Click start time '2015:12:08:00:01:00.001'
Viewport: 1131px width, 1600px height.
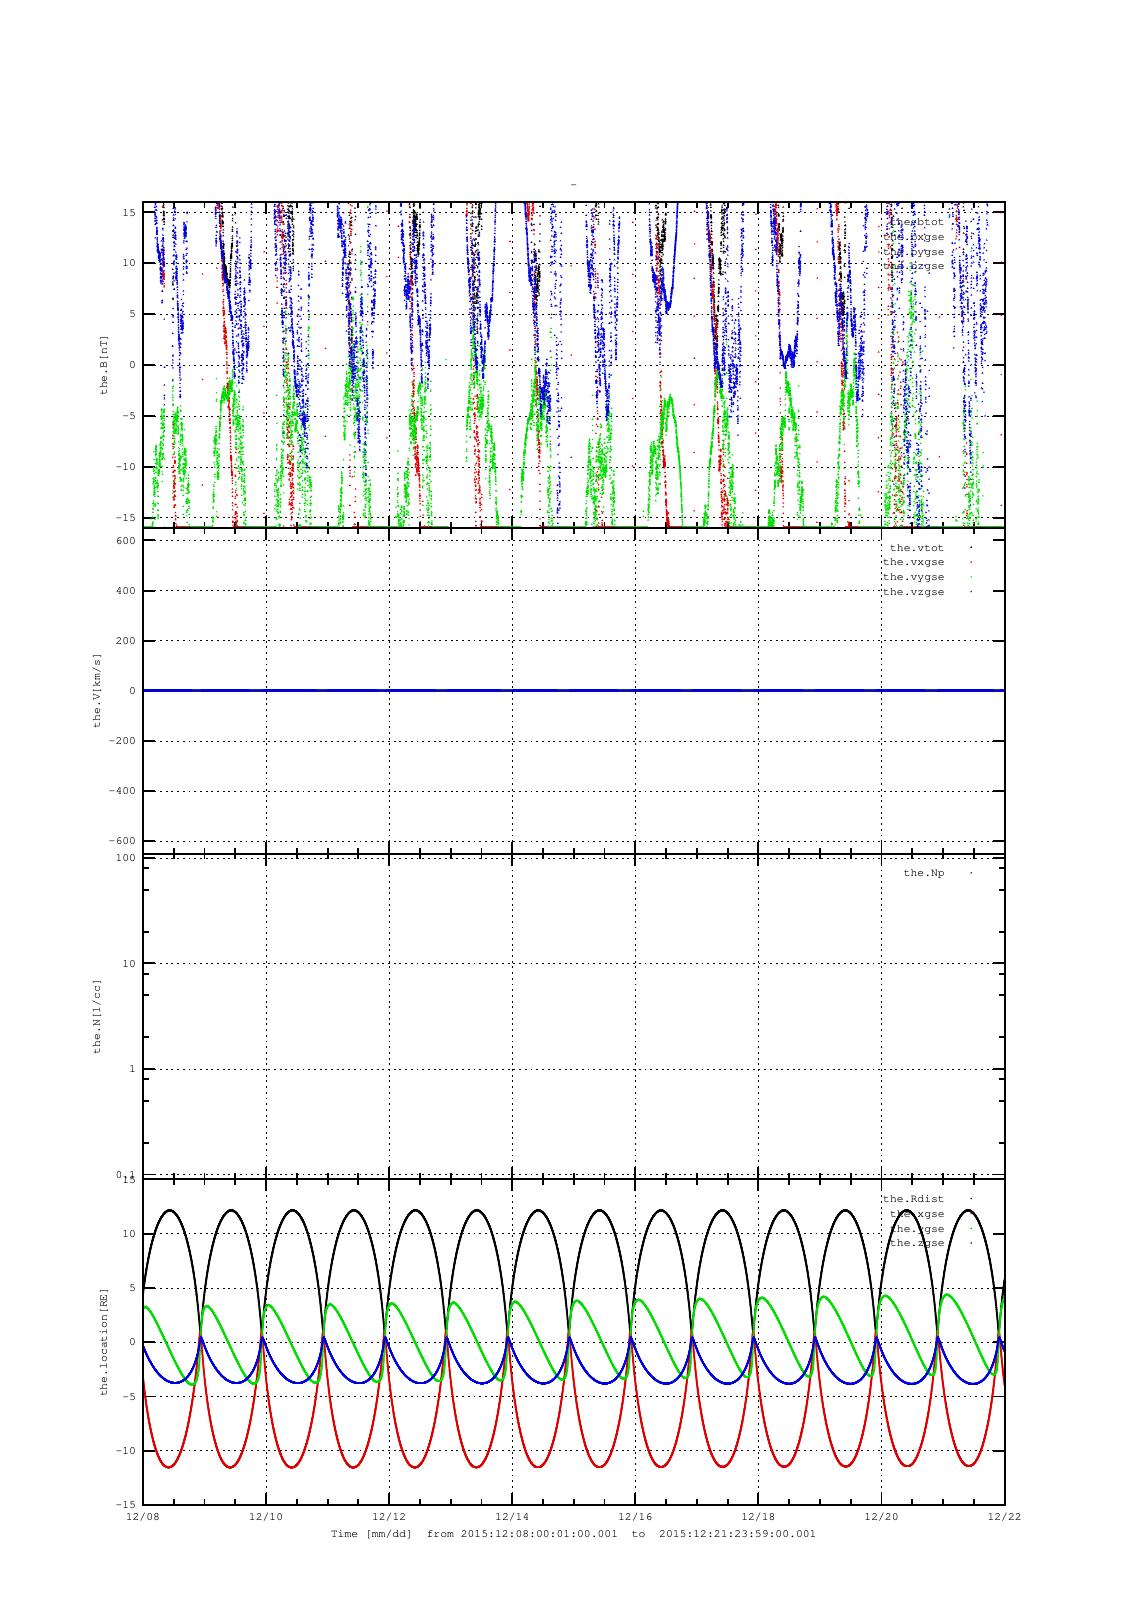pos(539,1533)
